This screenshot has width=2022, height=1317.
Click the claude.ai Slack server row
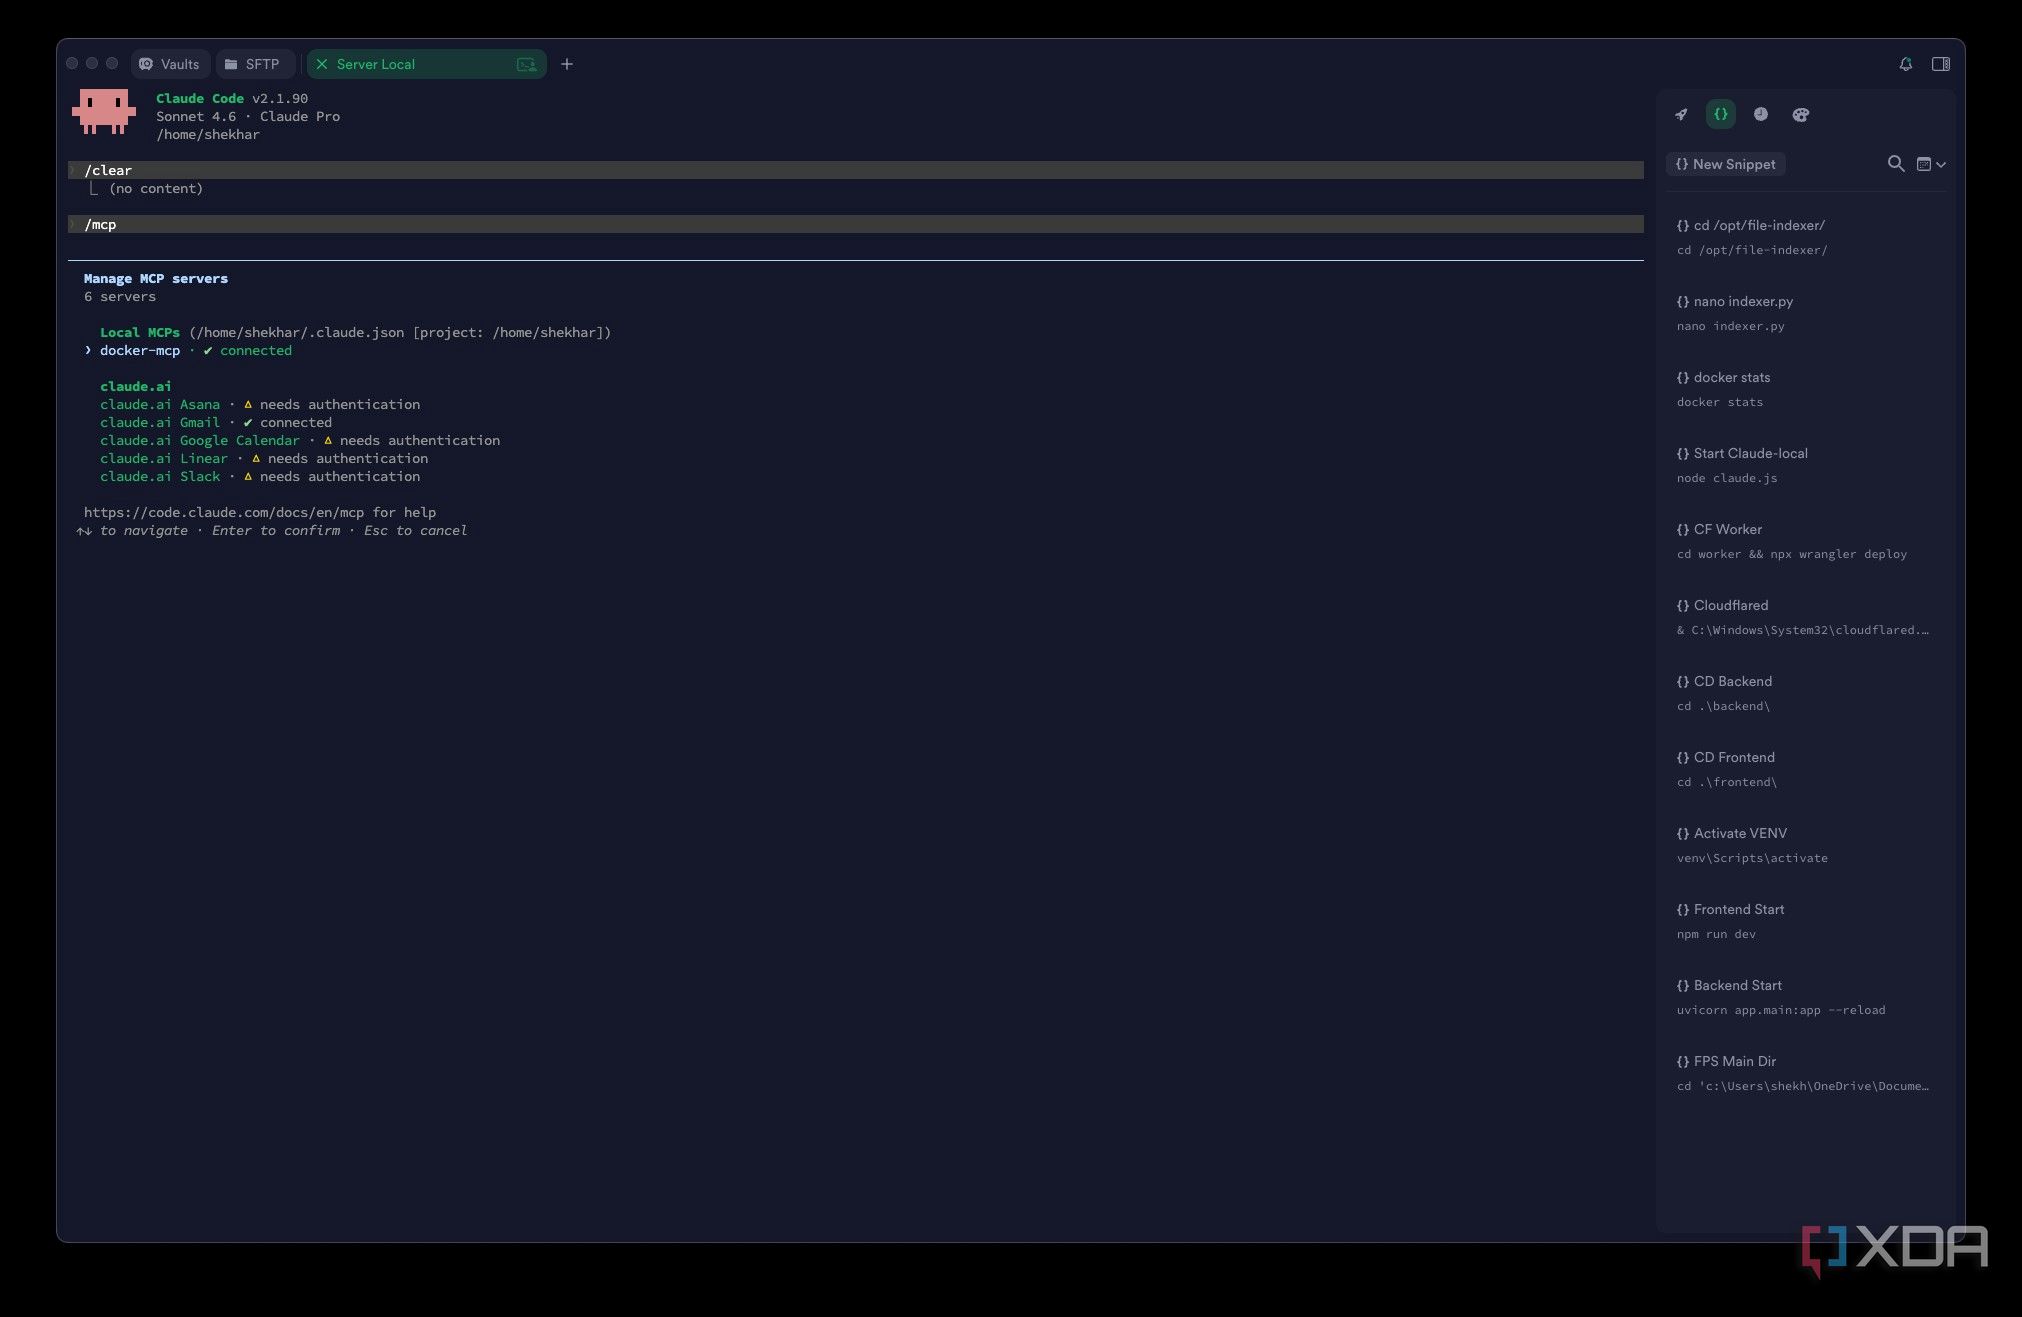tap(260, 476)
